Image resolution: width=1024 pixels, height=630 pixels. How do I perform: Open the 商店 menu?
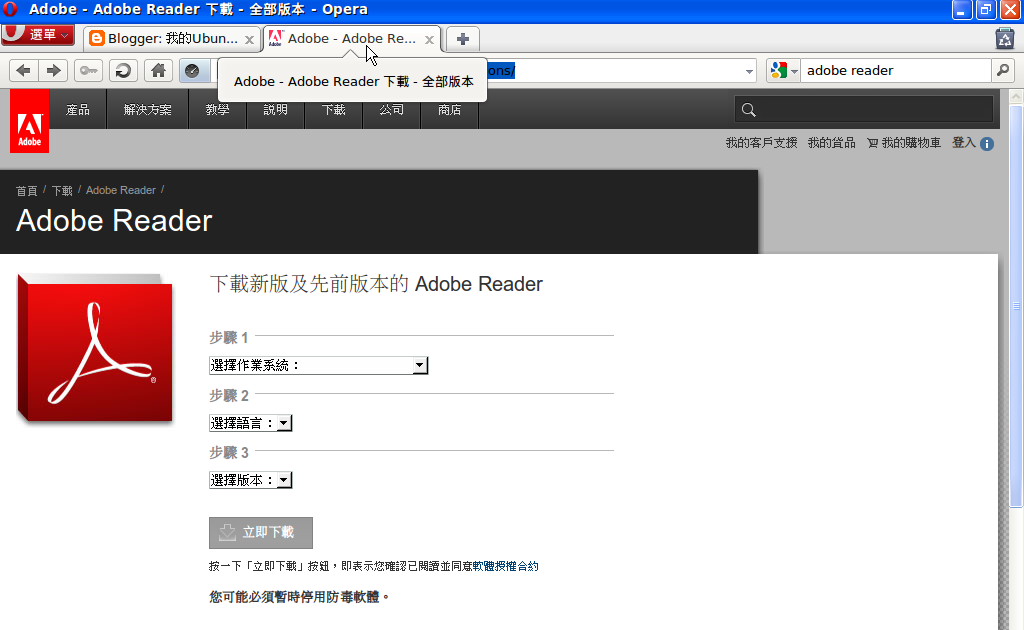pyautogui.click(x=450, y=110)
